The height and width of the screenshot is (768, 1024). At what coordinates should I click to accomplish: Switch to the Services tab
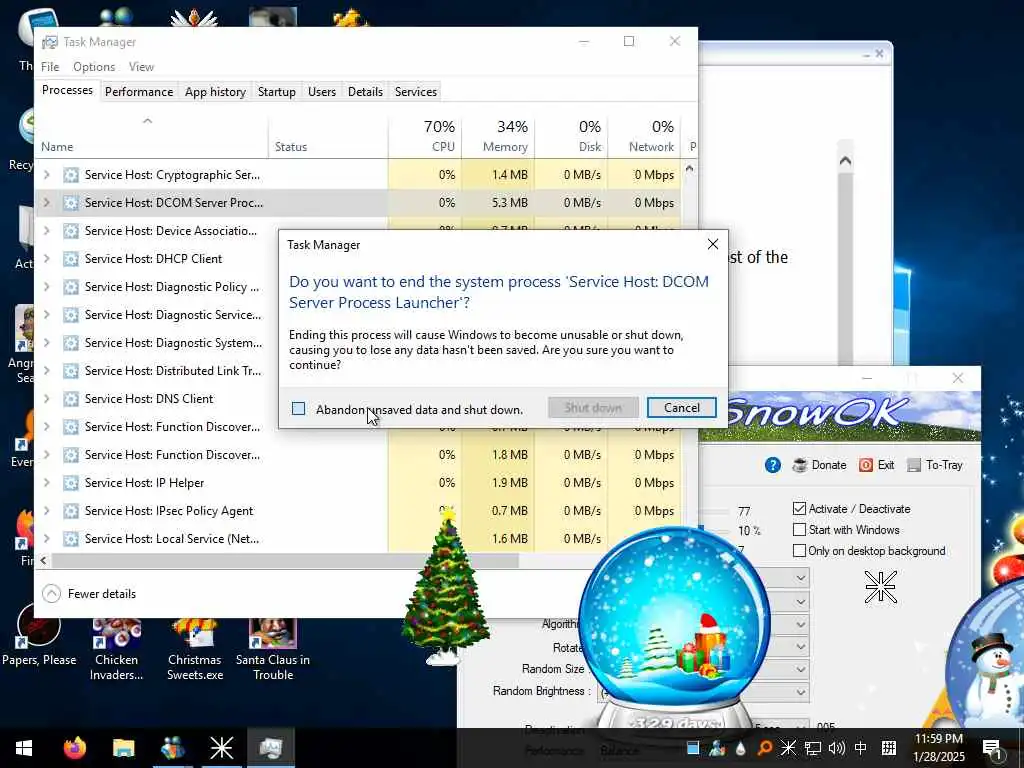point(416,91)
